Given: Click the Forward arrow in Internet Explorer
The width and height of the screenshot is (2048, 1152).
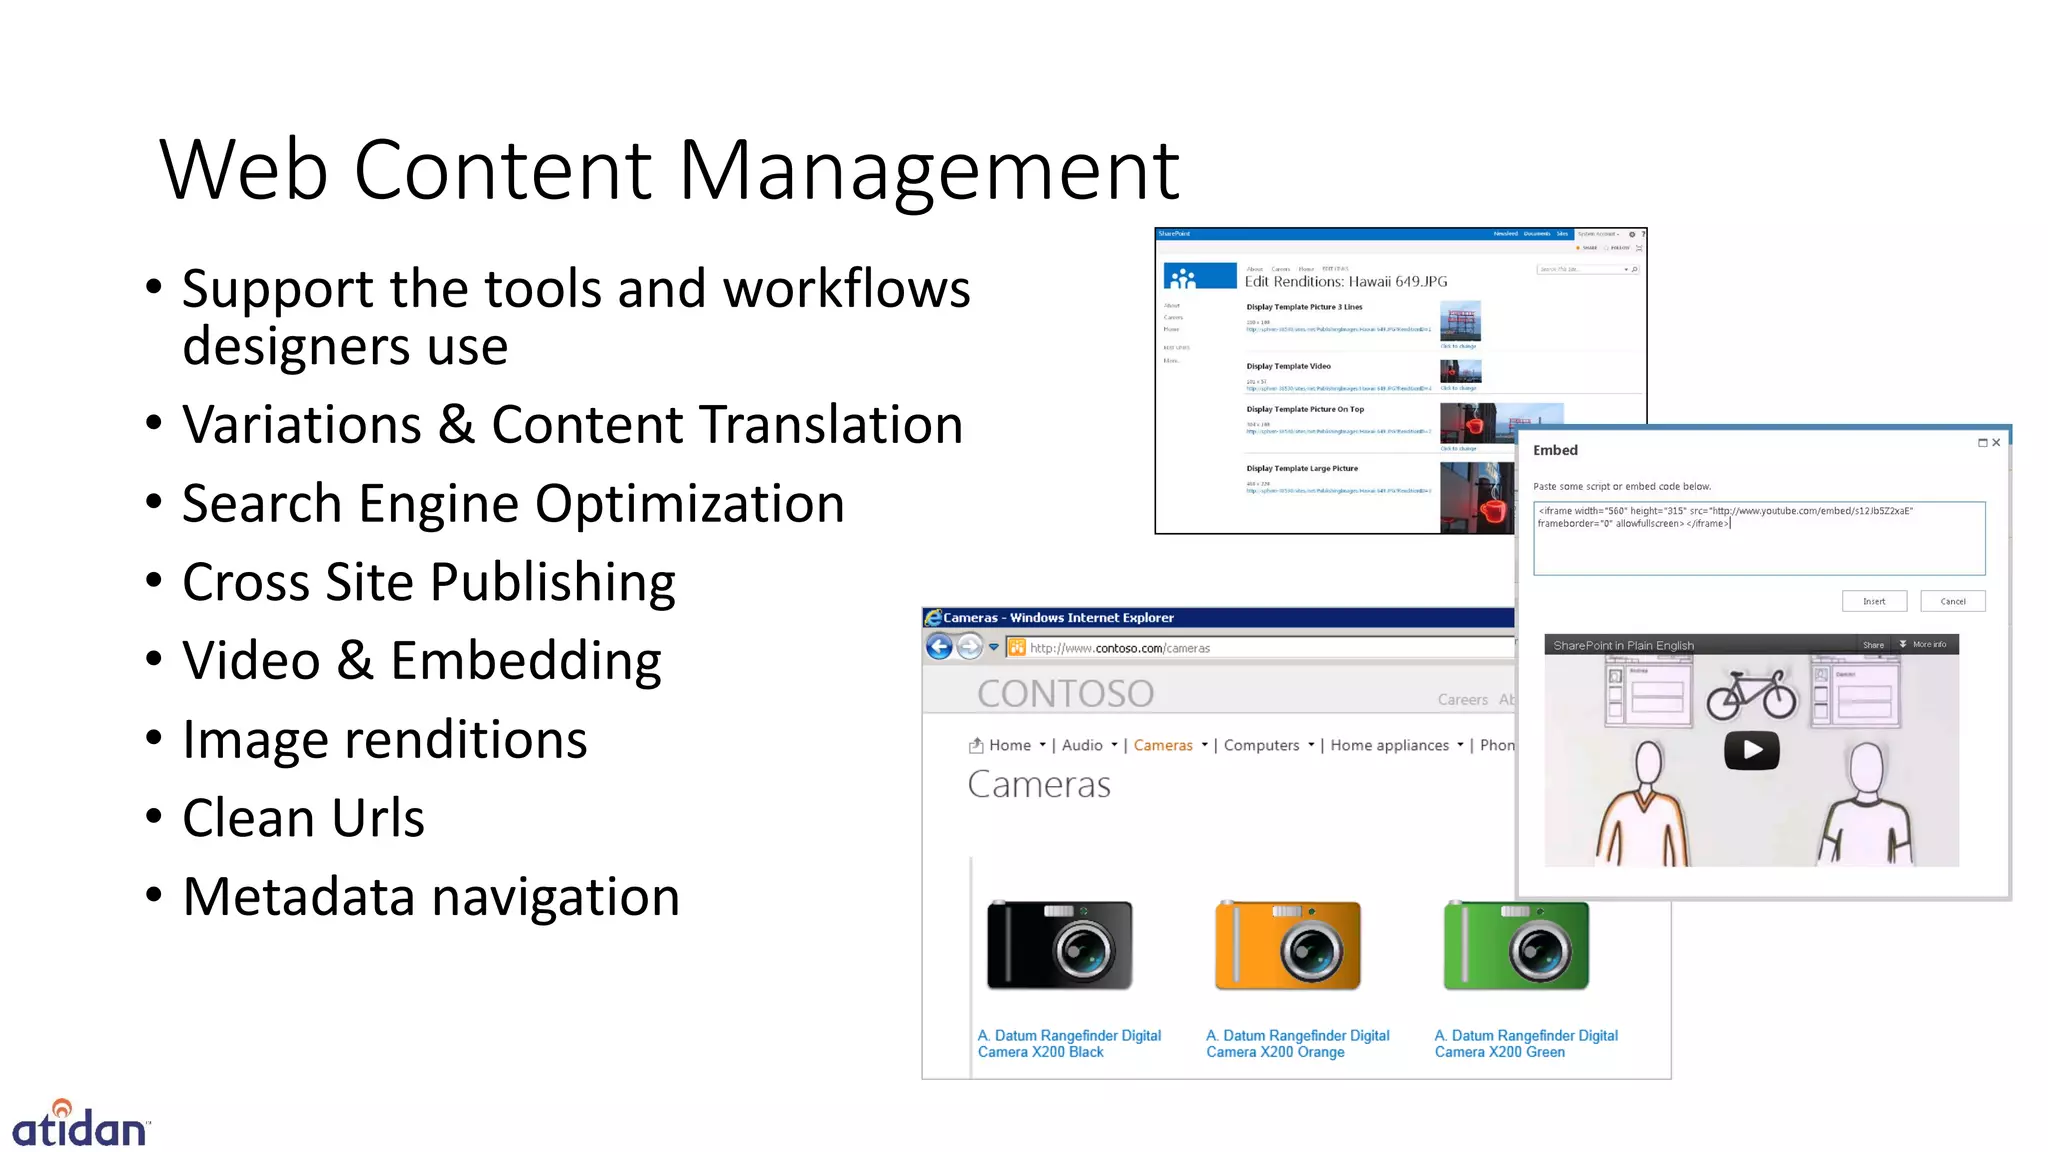Looking at the screenshot, I should click(x=969, y=647).
